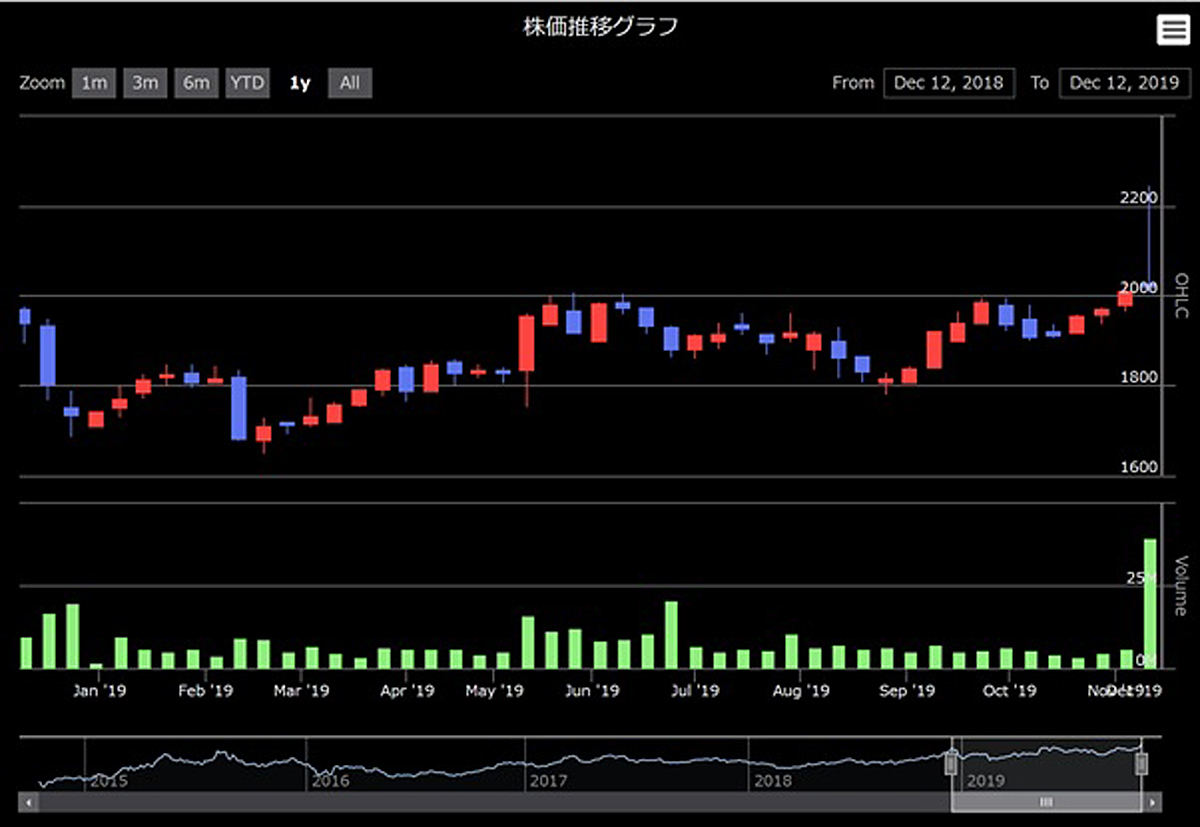
Task: Click the 2015 label in navigator
Action: (x=109, y=780)
